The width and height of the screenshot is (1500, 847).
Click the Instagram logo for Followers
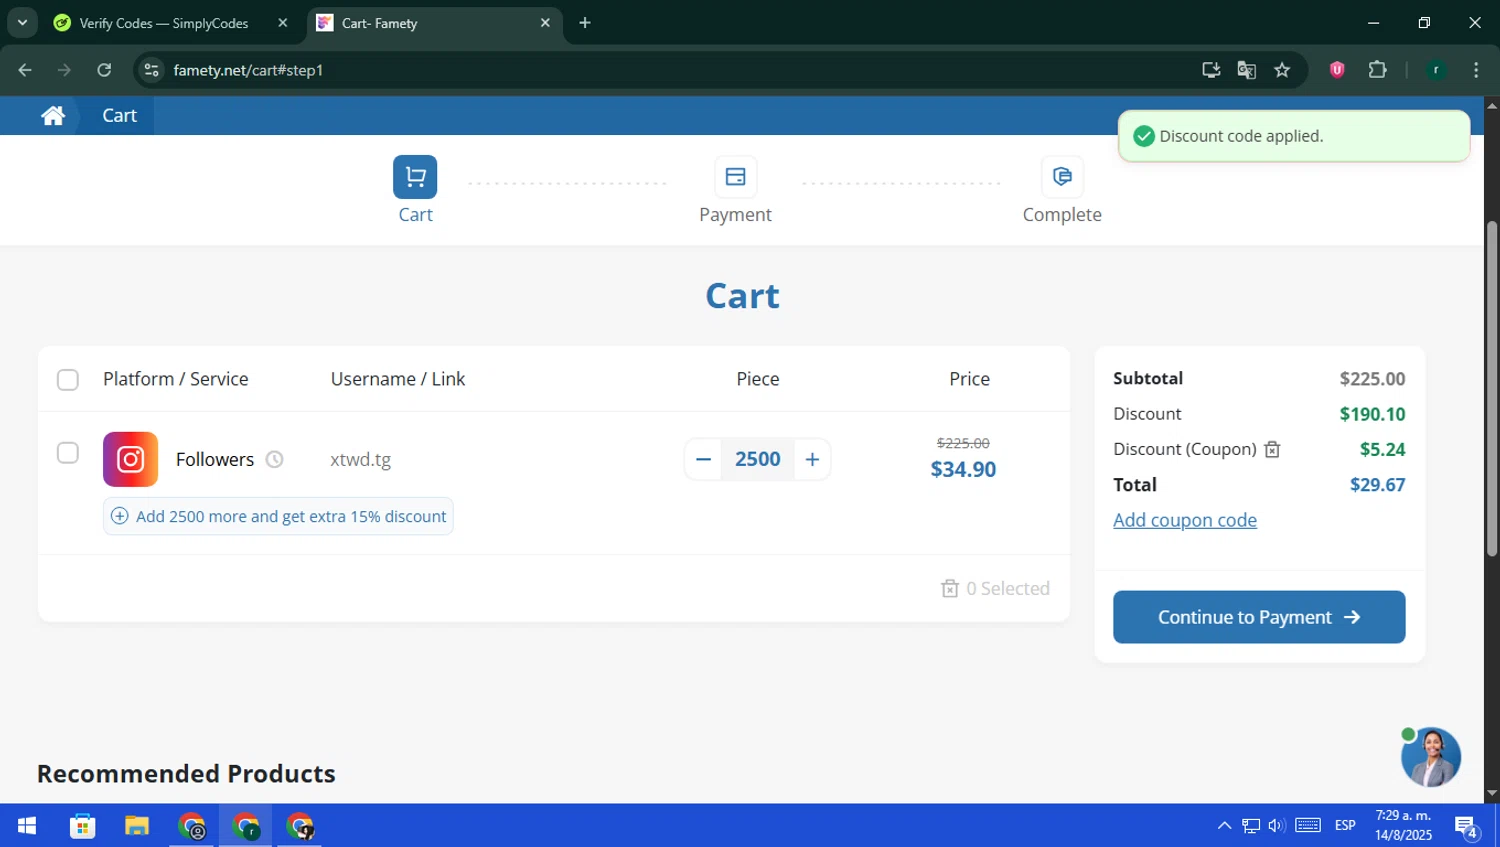(x=131, y=459)
